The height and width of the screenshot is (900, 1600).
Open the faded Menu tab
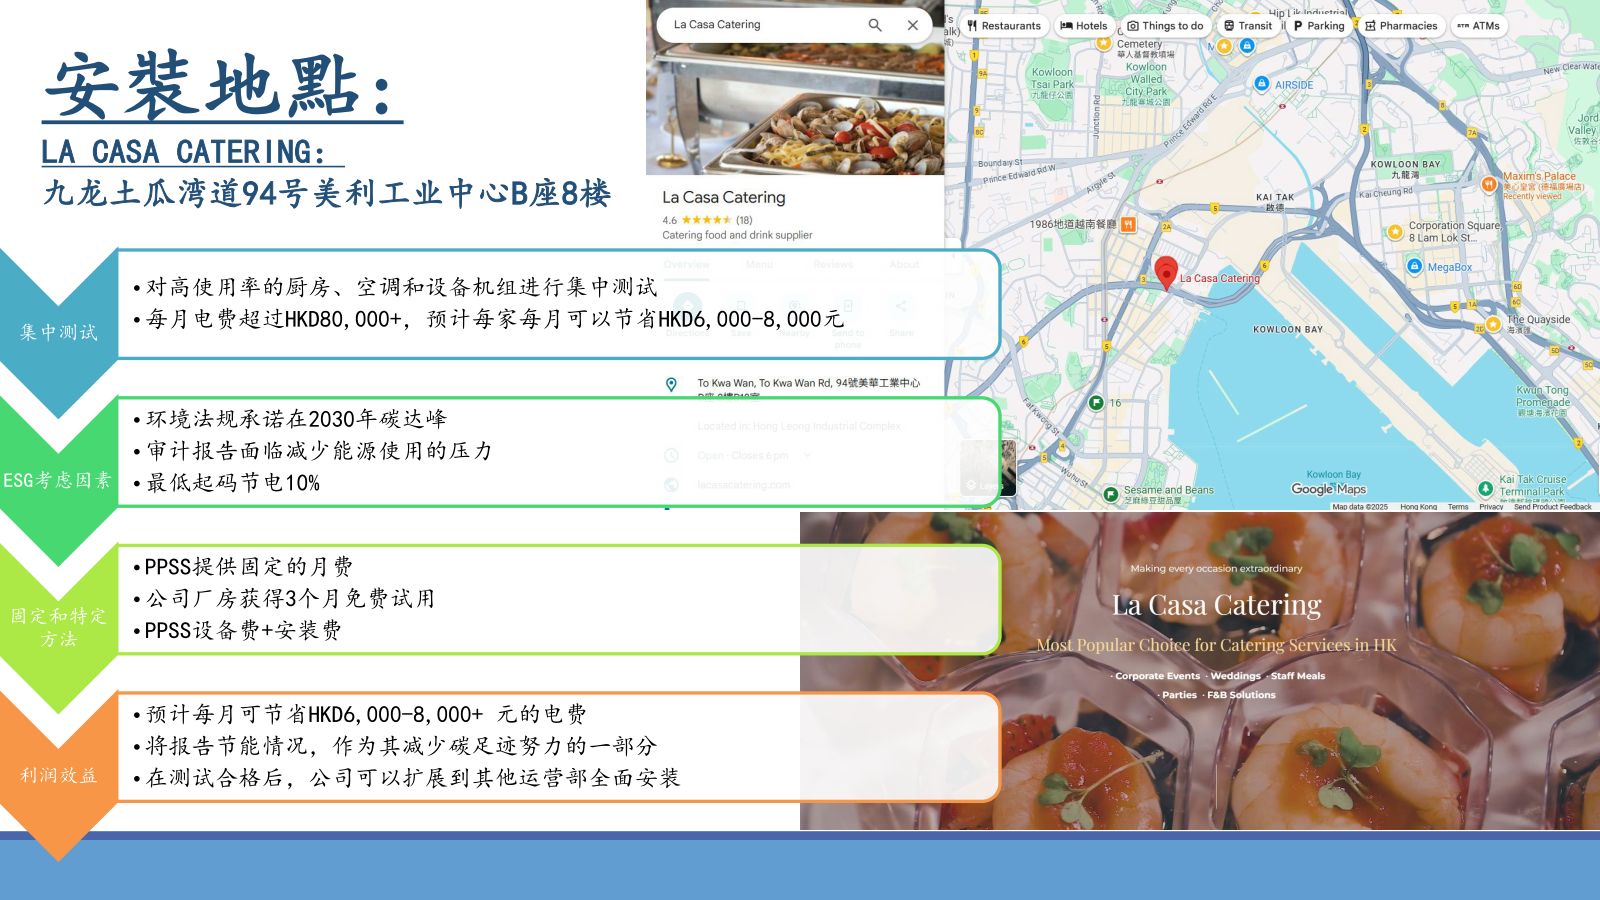click(759, 264)
